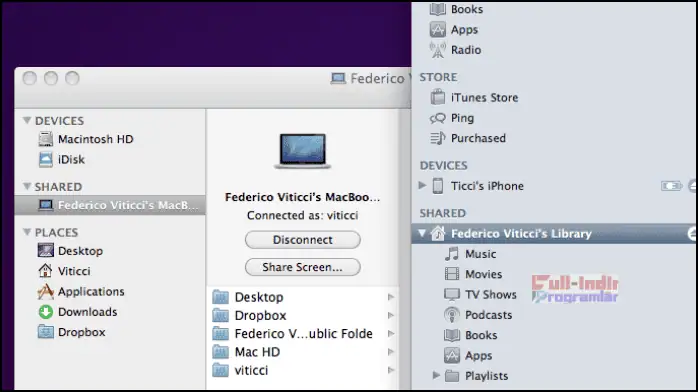Click the iDisk icon in Finder sidebar
The height and width of the screenshot is (392, 698).
45,159
